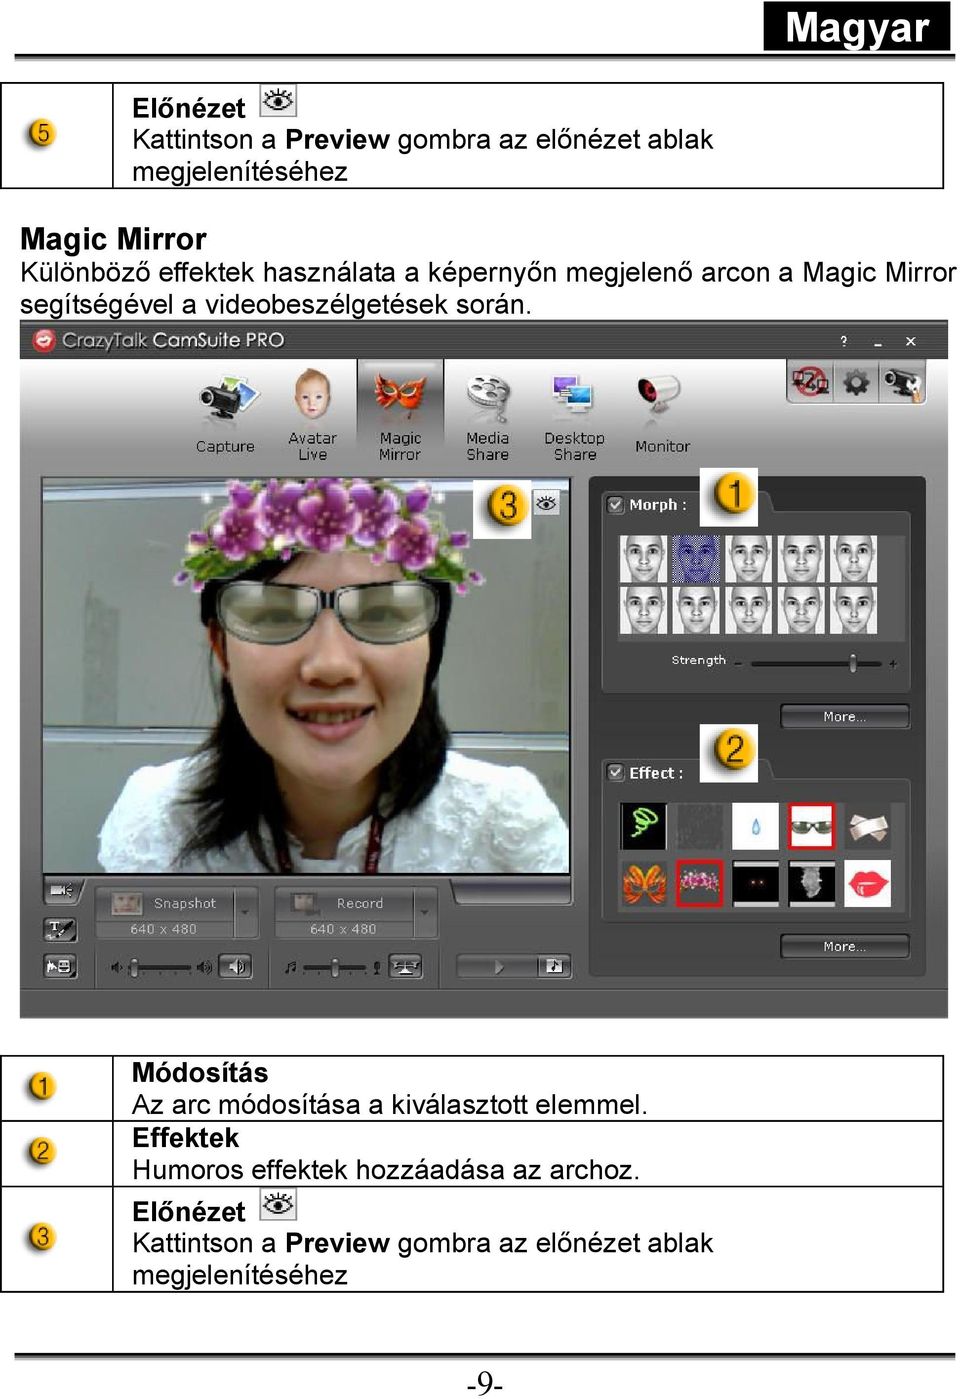960x1399 pixels.
Task: Expand the Record resolution dropdown arrow
Action: (425, 912)
